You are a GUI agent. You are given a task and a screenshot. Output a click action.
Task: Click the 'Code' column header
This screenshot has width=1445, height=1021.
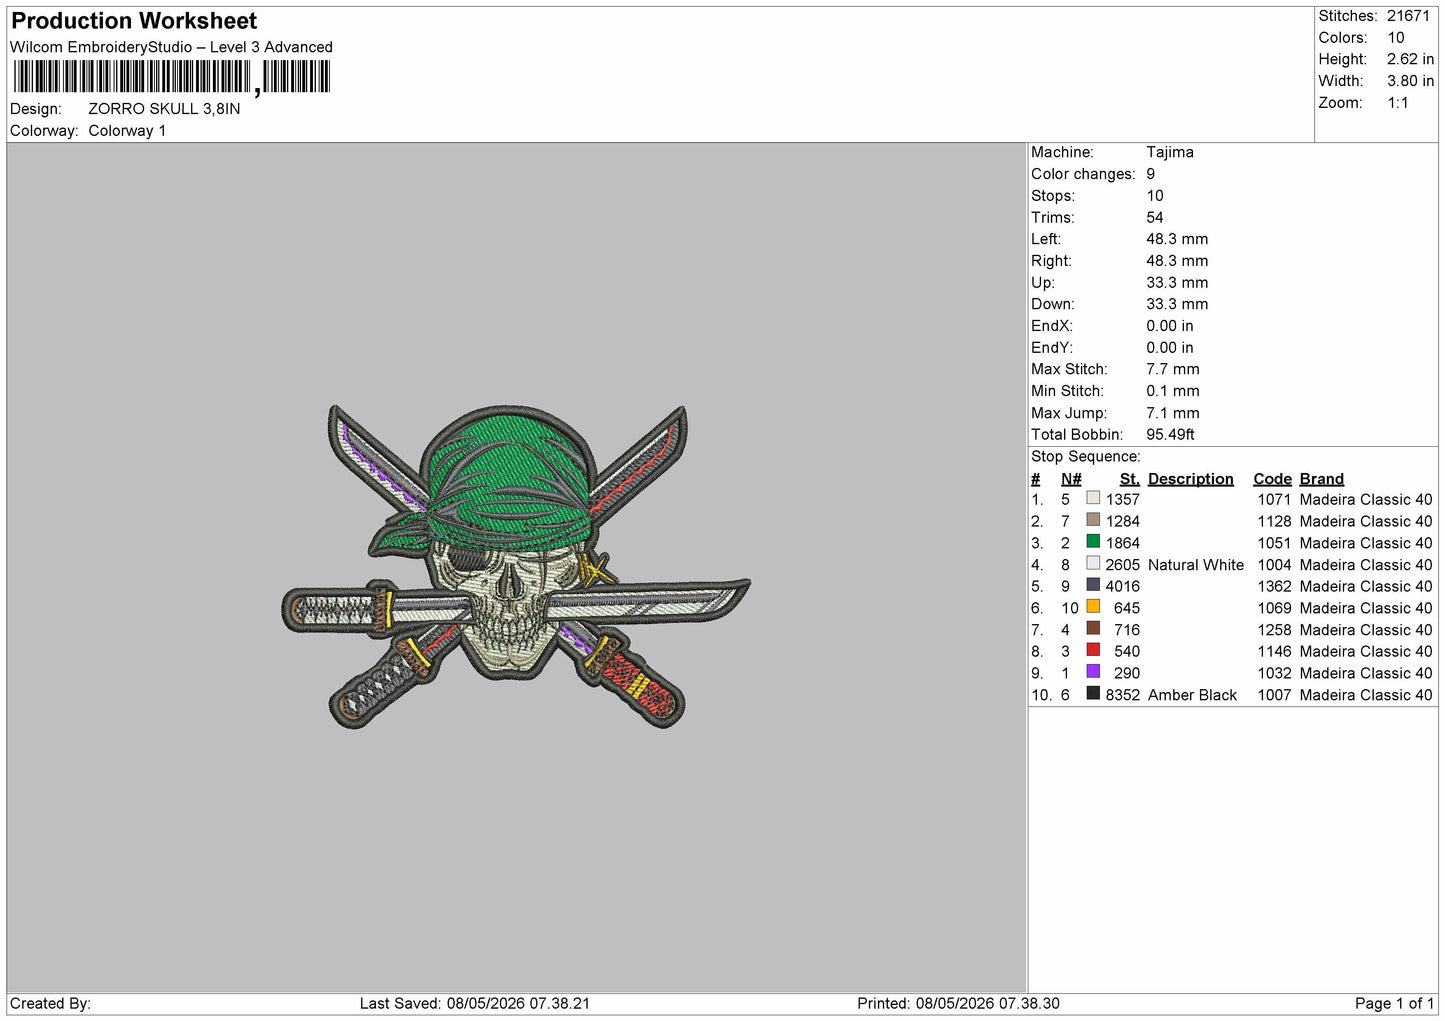1272,479
